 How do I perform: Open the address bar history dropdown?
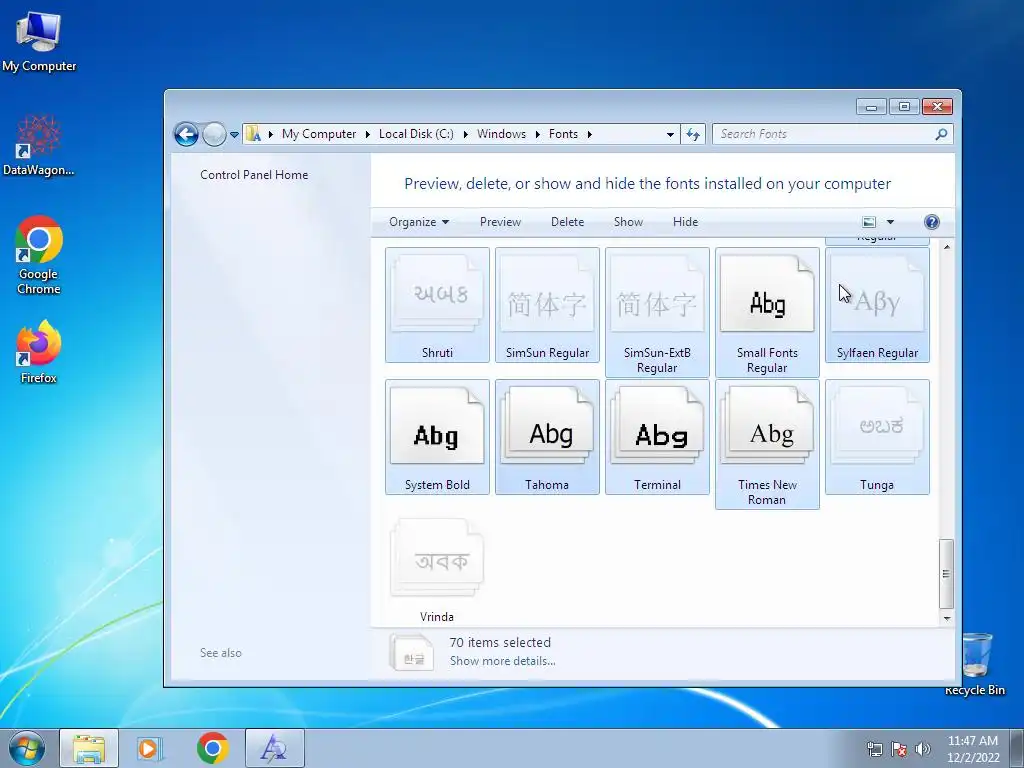pyautogui.click(x=670, y=135)
